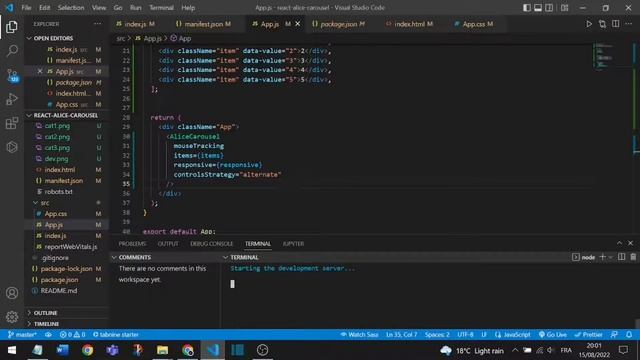Open the Search view in activity bar
The height and width of the screenshot is (360, 640).
coord(12,51)
